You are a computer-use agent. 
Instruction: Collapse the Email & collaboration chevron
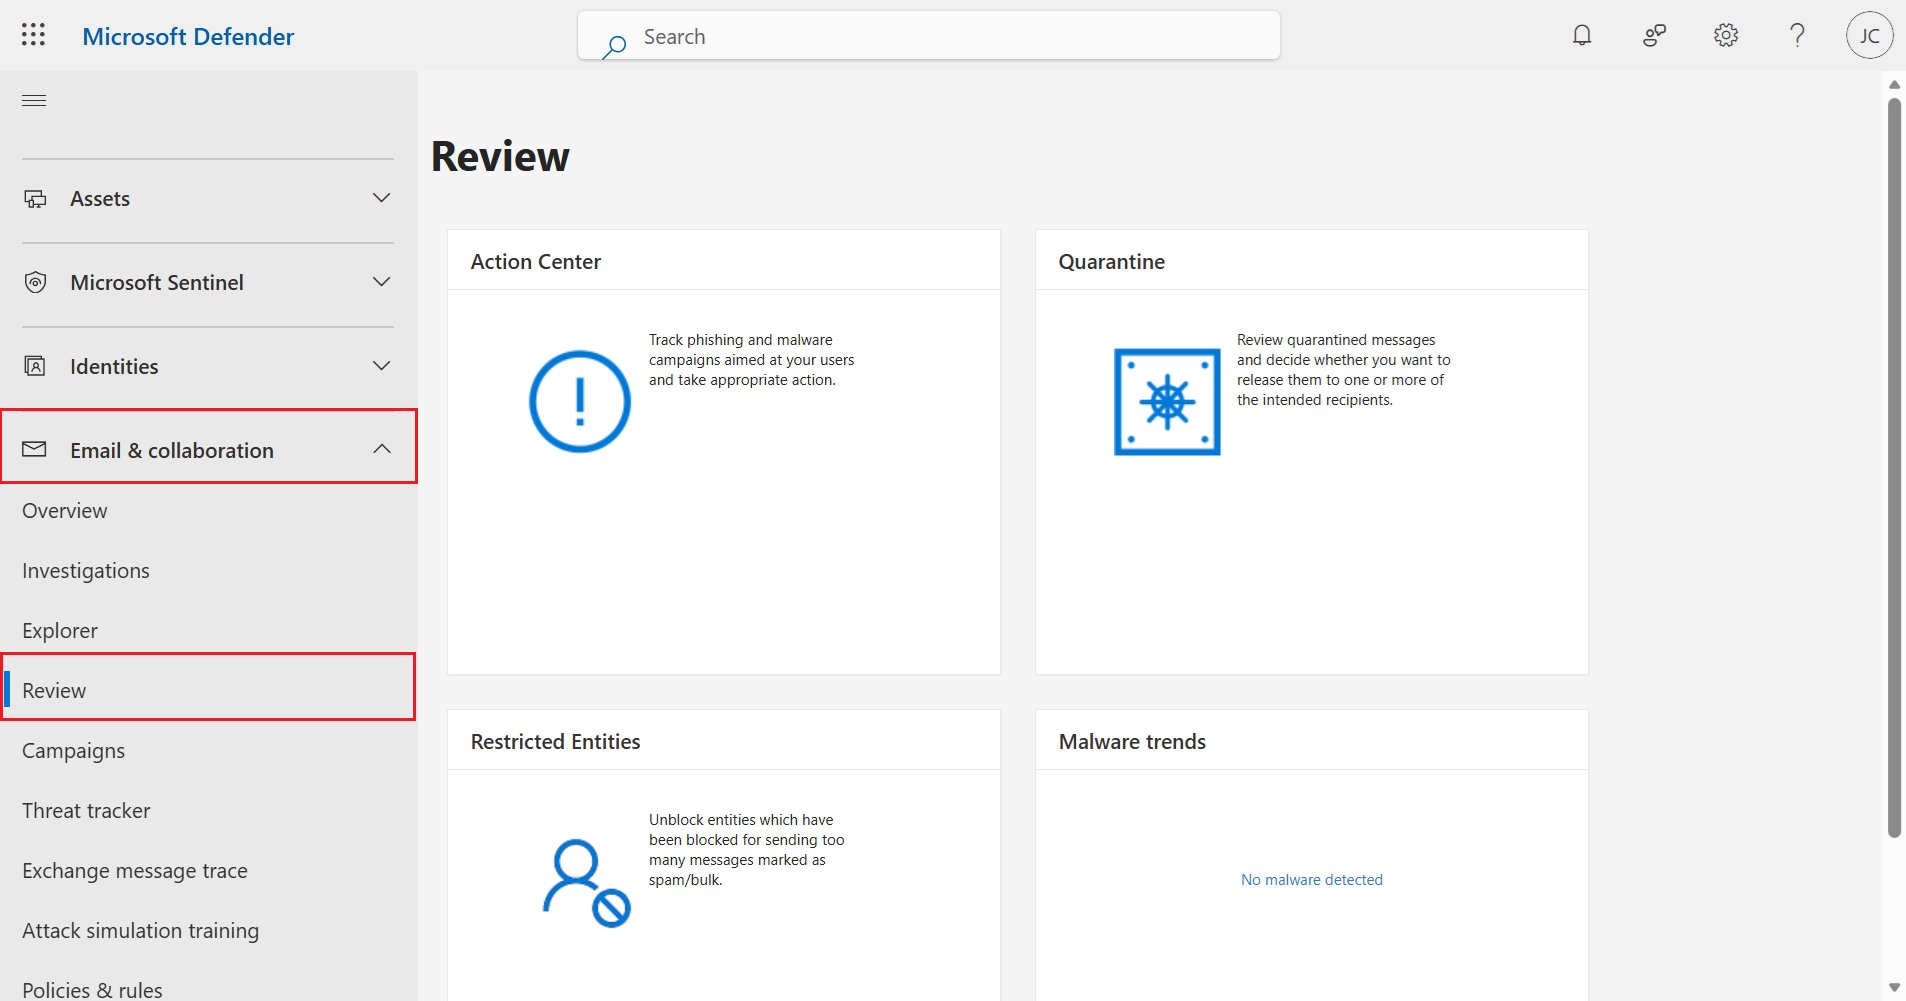381,449
